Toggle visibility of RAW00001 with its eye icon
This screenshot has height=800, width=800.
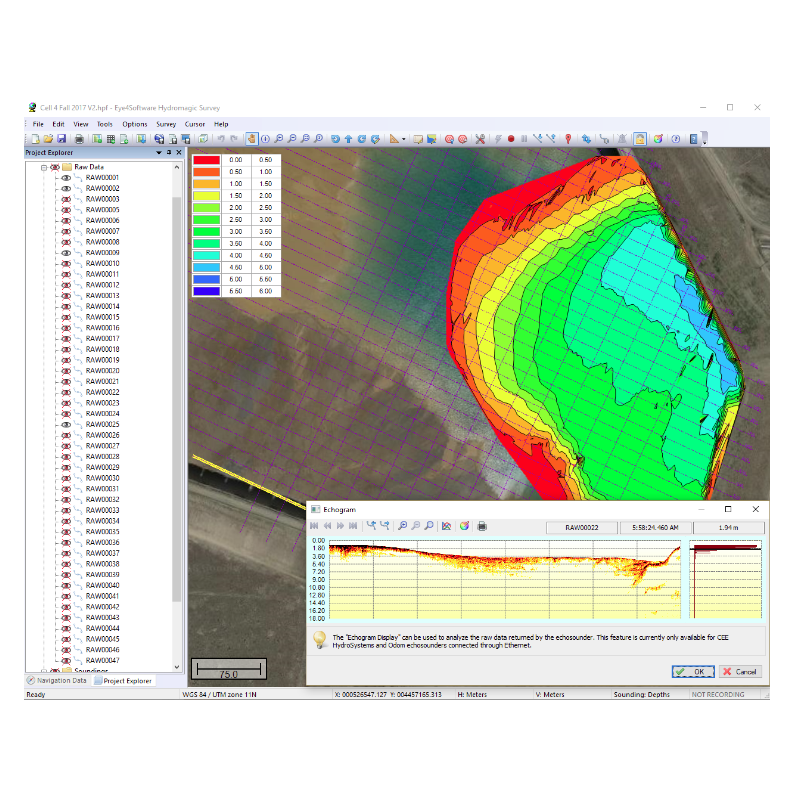coord(66,178)
